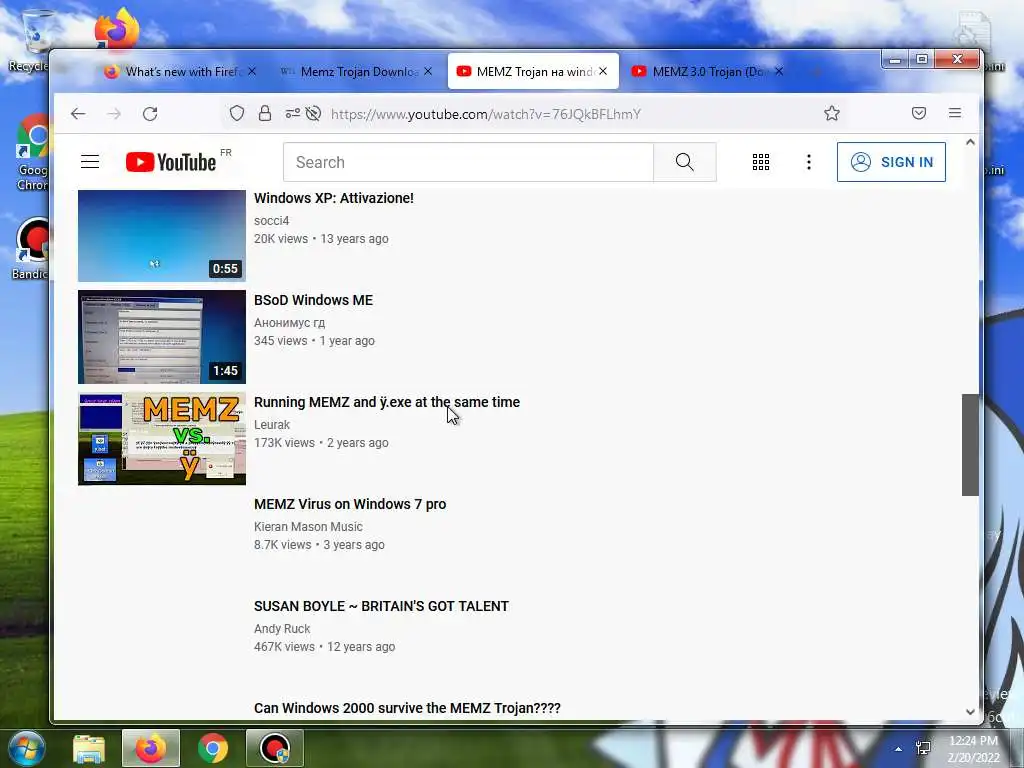The image size is (1024, 768).
Task: Open channel Kieran Mason Music
Action: [308, 526]
